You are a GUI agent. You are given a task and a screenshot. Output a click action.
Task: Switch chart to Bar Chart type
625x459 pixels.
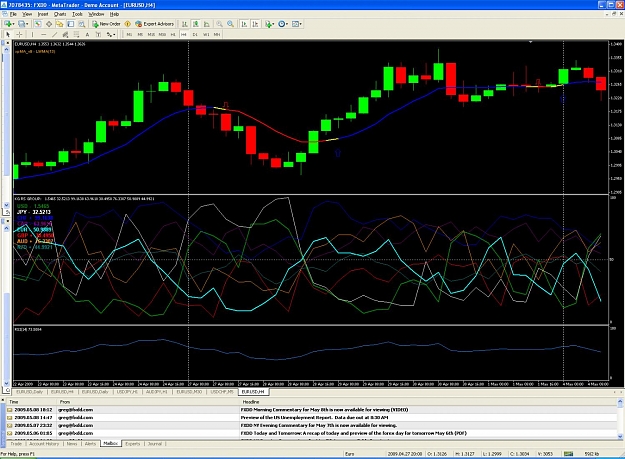(x=185, y=24)
